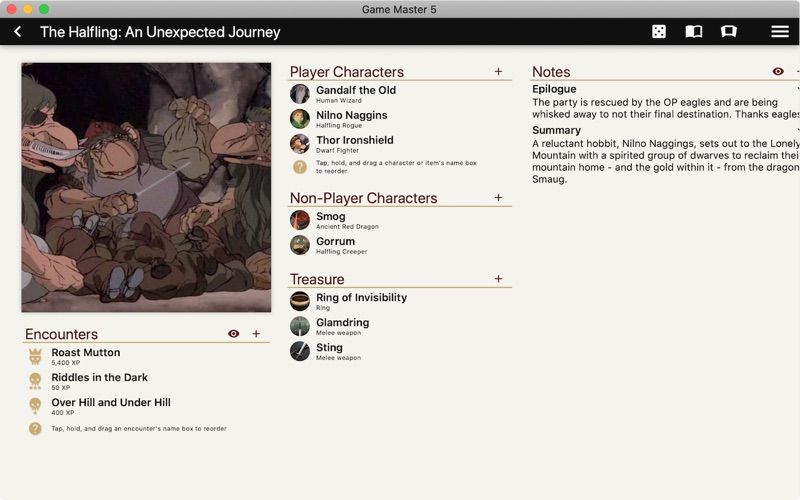Open the compendium book icon
Screen dimensions: 800x500
[x=693, y=32]
